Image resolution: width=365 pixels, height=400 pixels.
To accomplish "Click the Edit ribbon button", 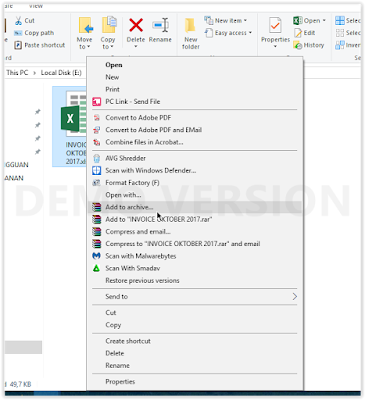I will tap(305, 33).
